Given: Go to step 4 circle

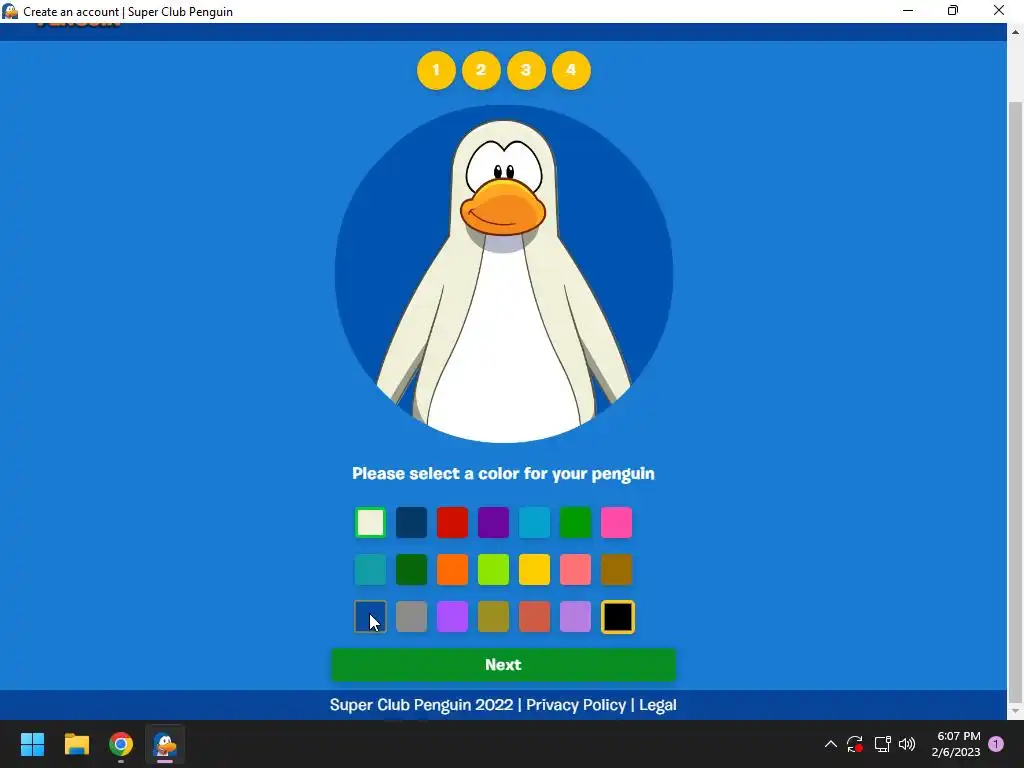Looking at the screenshot, I should tap(571, 70).
